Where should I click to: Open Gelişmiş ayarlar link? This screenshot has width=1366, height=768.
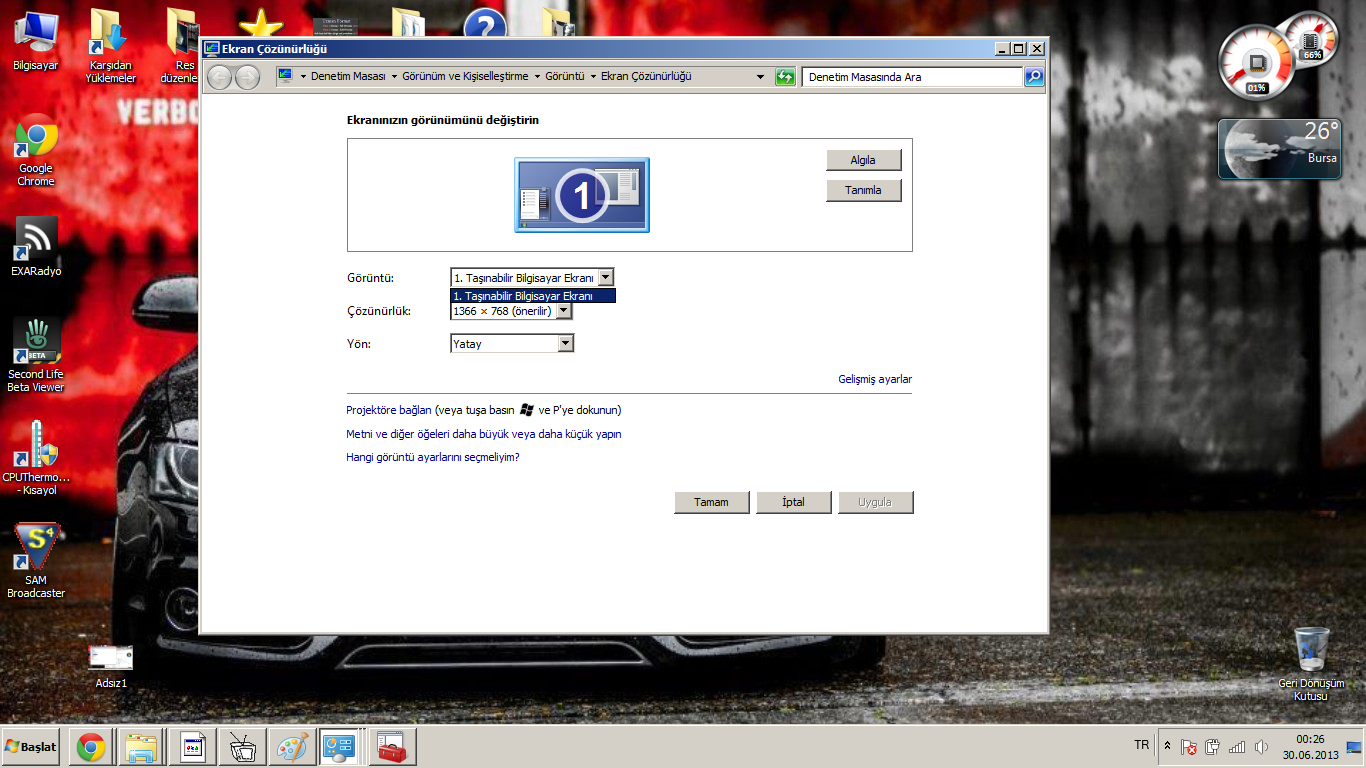874,380
